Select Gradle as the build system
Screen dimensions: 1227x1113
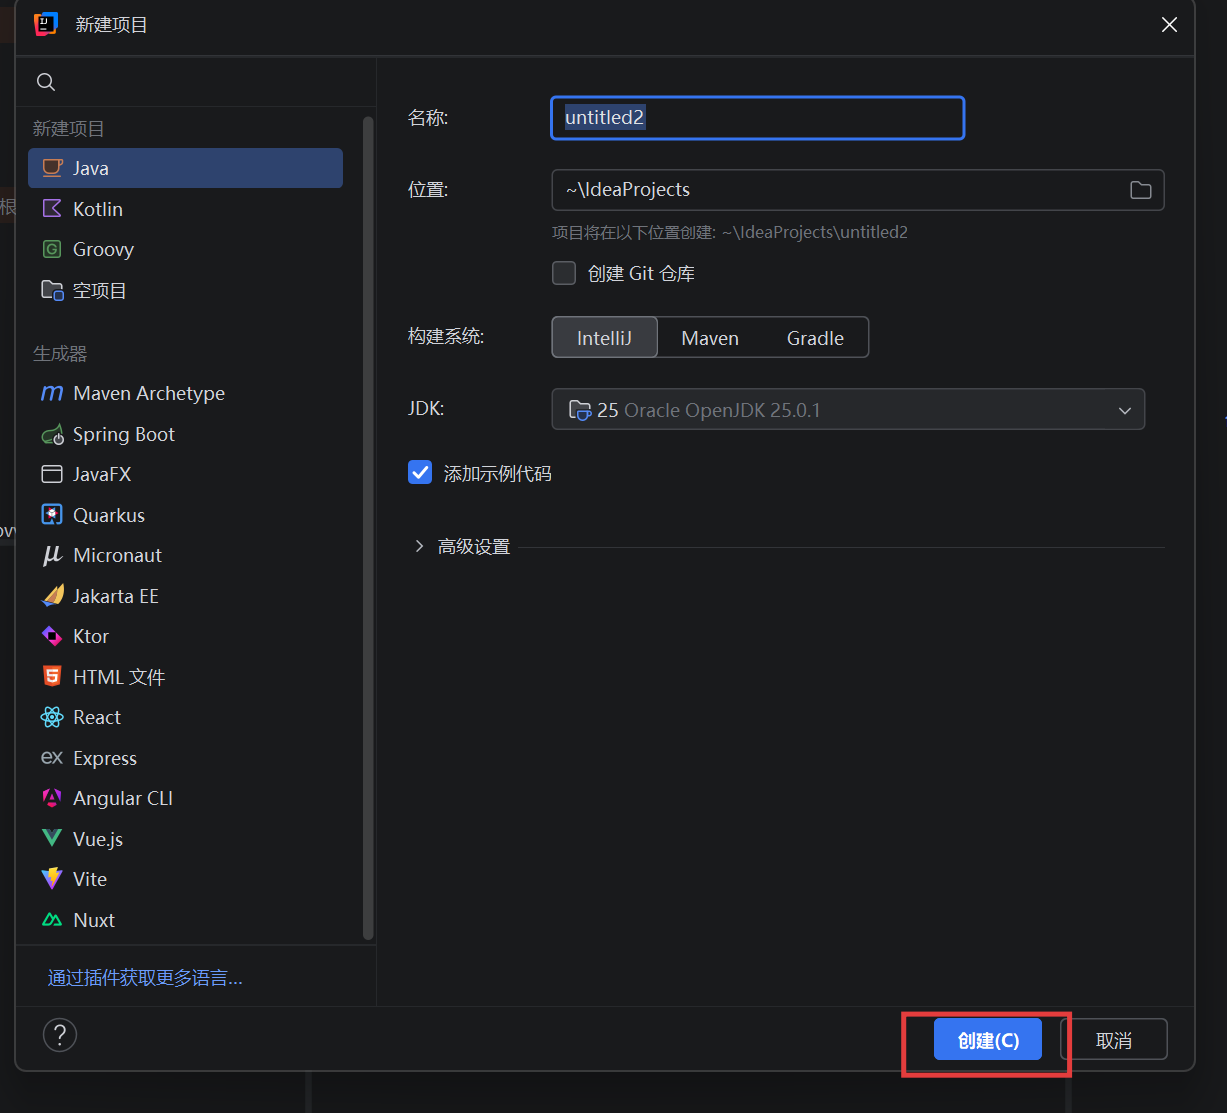pyautogui.click(x=815, y=338)
